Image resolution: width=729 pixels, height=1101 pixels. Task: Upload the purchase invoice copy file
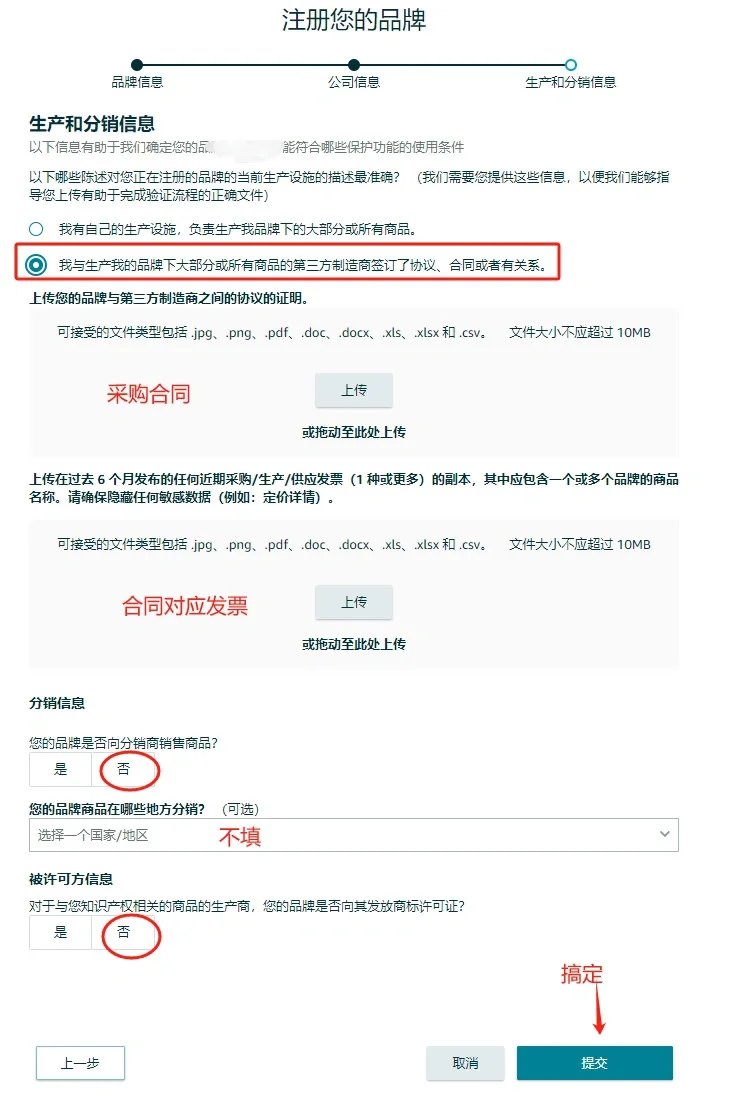coord(353,602)
